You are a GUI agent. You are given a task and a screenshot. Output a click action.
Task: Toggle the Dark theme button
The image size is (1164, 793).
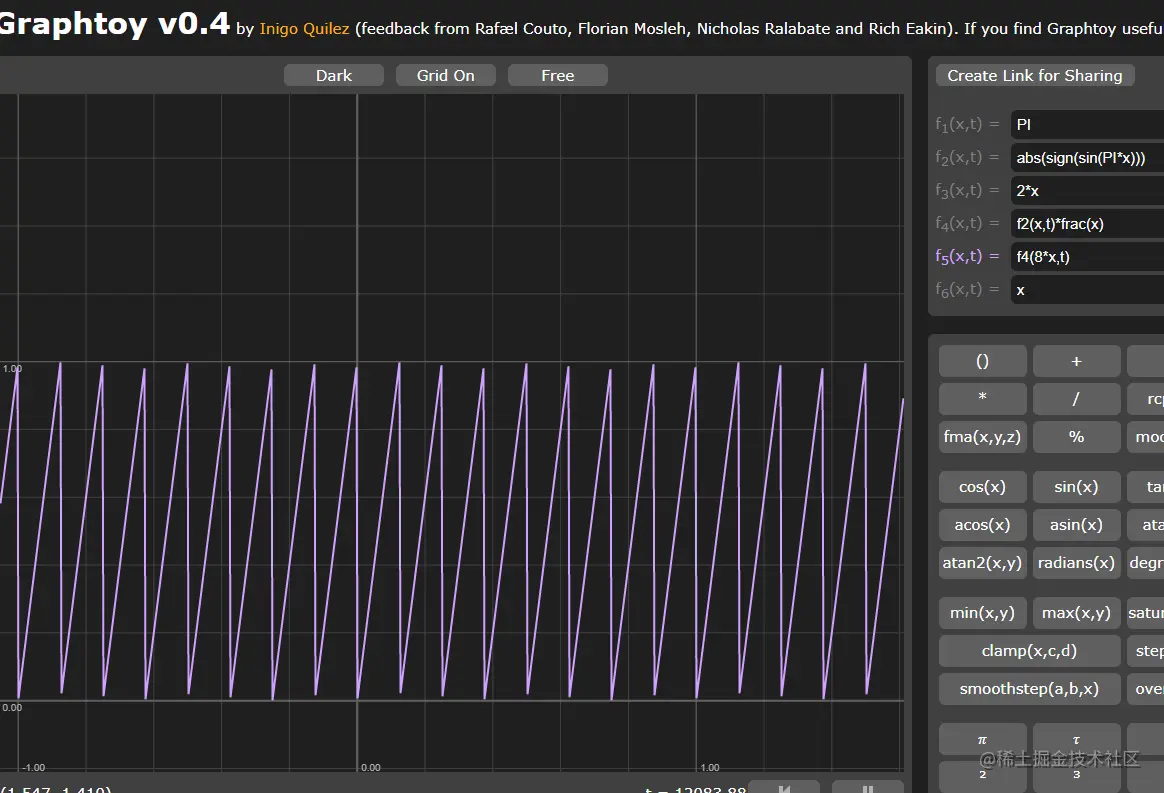pyautogui.click(x=333, y=75)
